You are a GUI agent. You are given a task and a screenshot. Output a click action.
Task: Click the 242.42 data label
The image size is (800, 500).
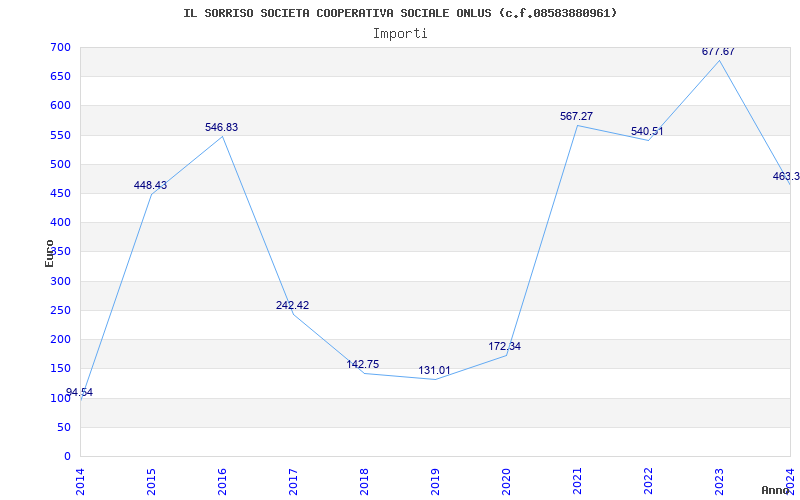pyautogui.click(x=292, y=306)
